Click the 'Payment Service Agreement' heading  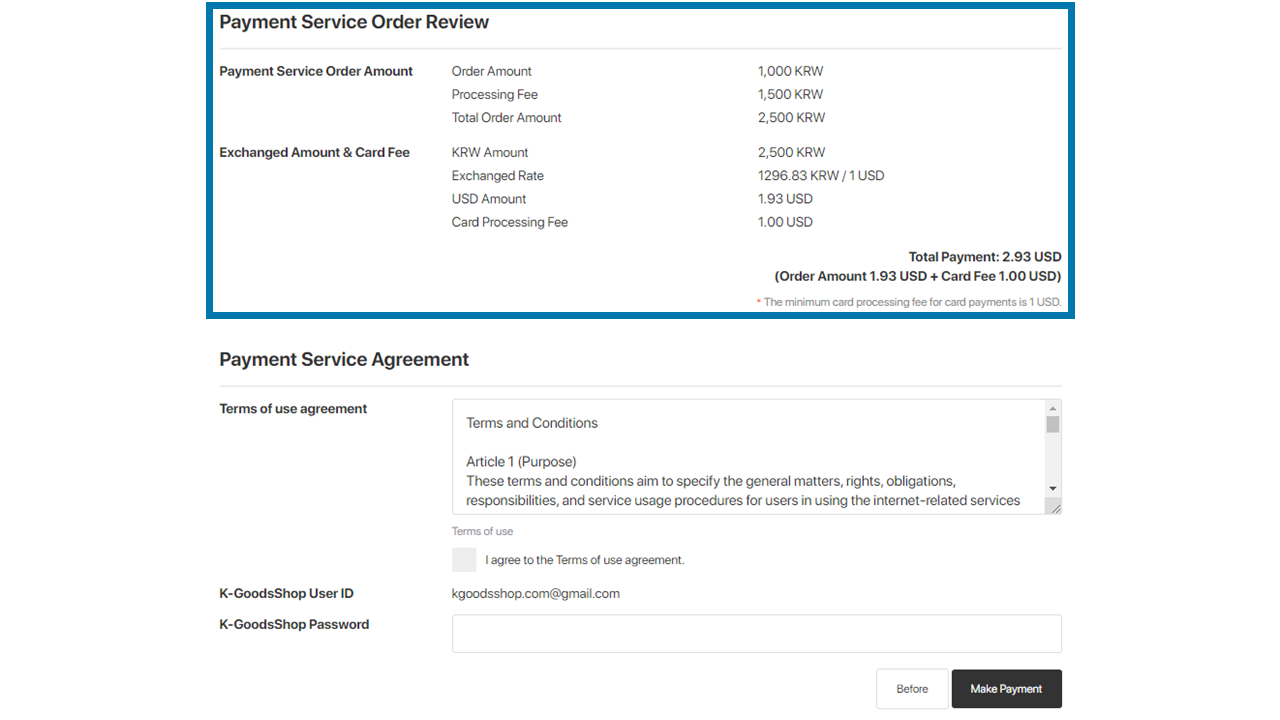pos(344,360)
